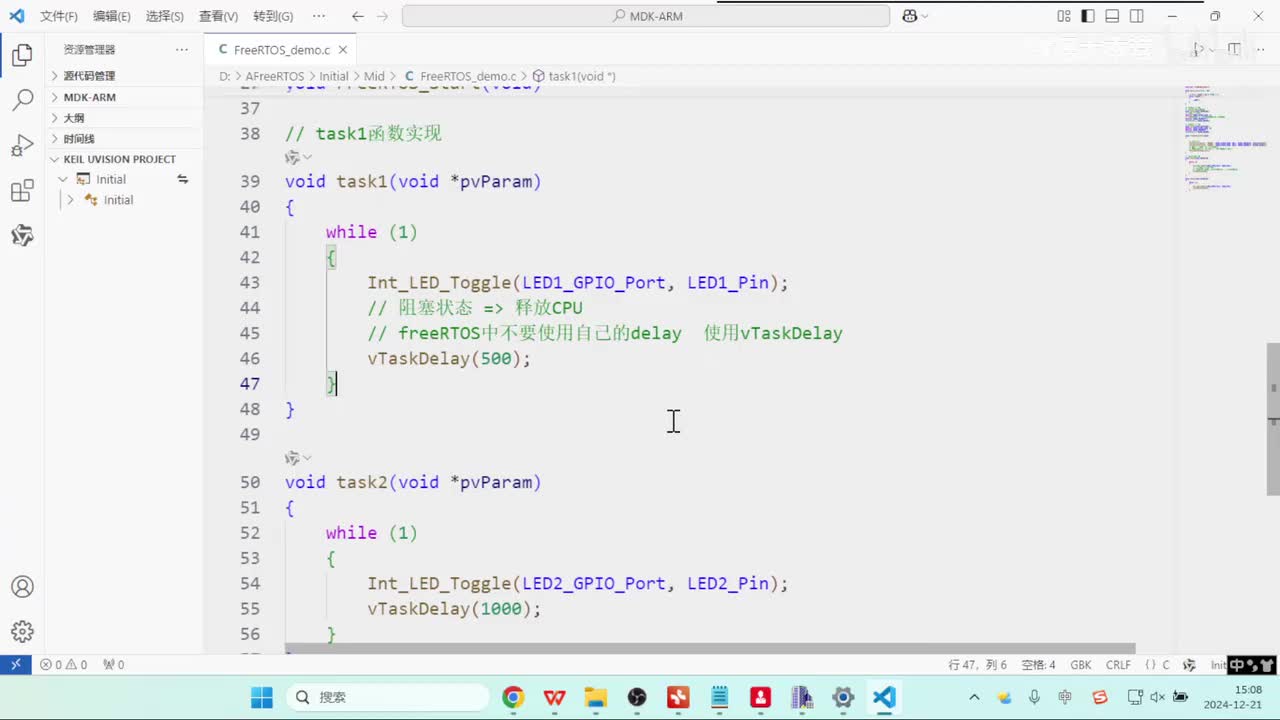Click the Windows taskbar search box
This screenshot has width=1280, height=720.
click(387, 697)
